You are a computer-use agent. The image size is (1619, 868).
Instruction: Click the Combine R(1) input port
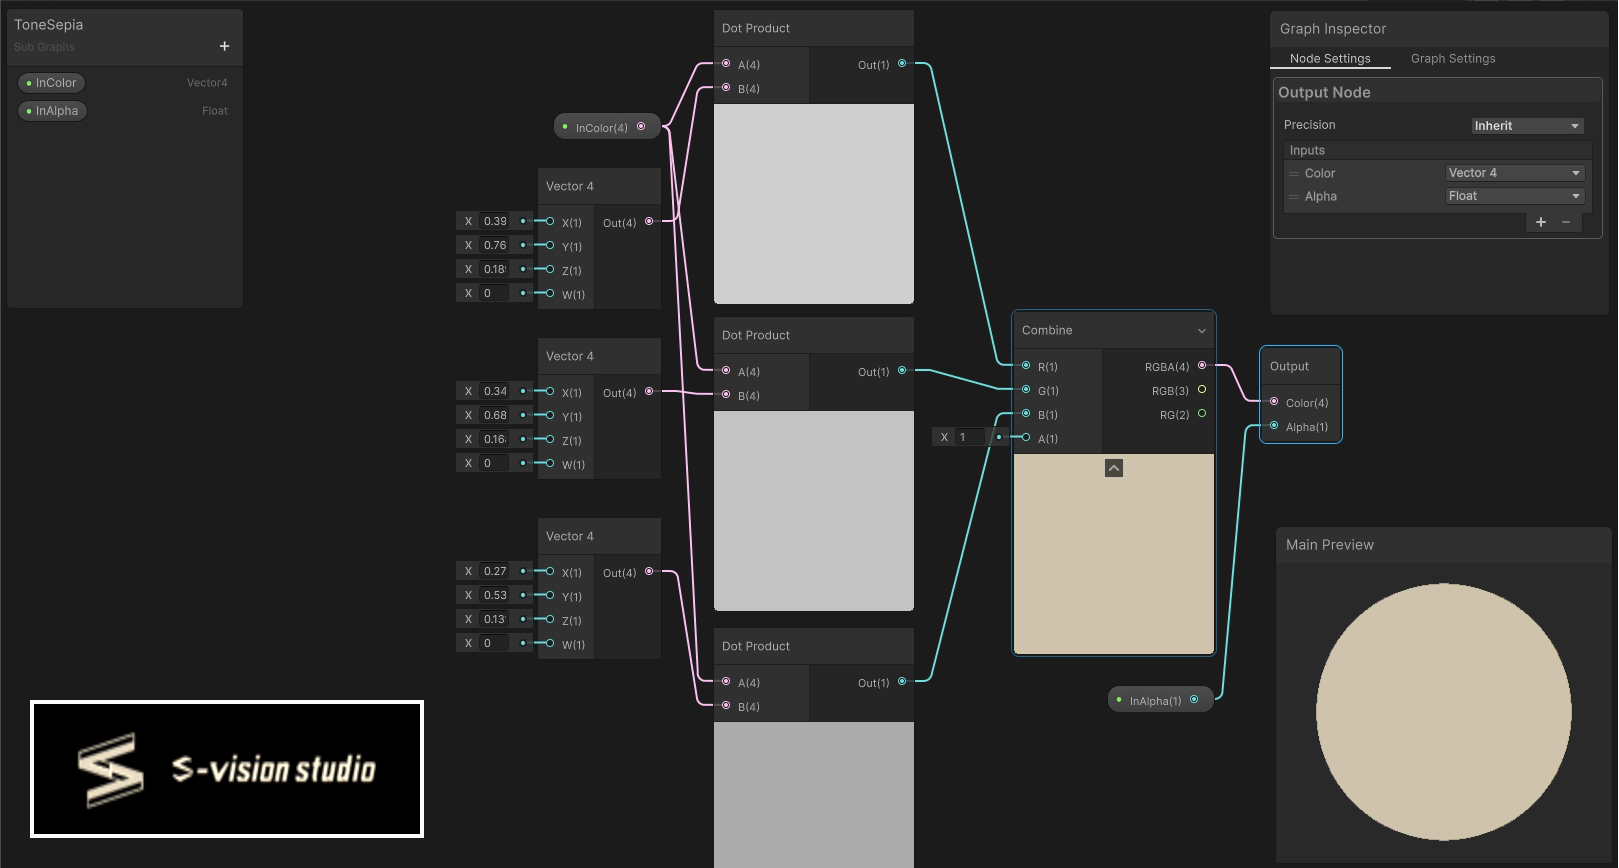(1026, 365)
